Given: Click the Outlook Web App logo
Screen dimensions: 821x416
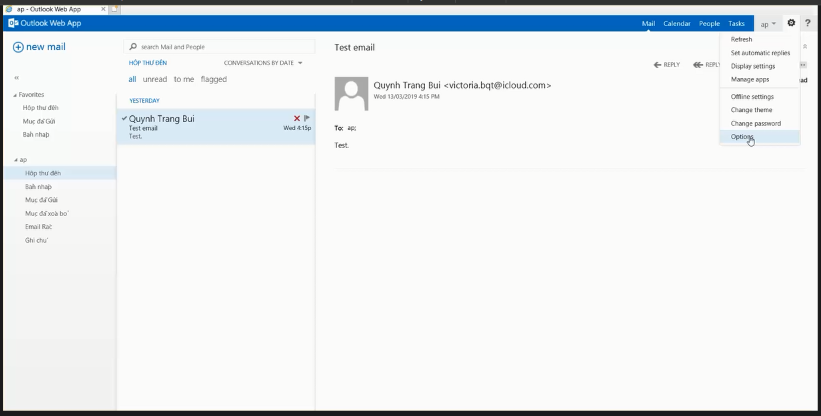Looking at the screenshot, I should pos(13,23).
